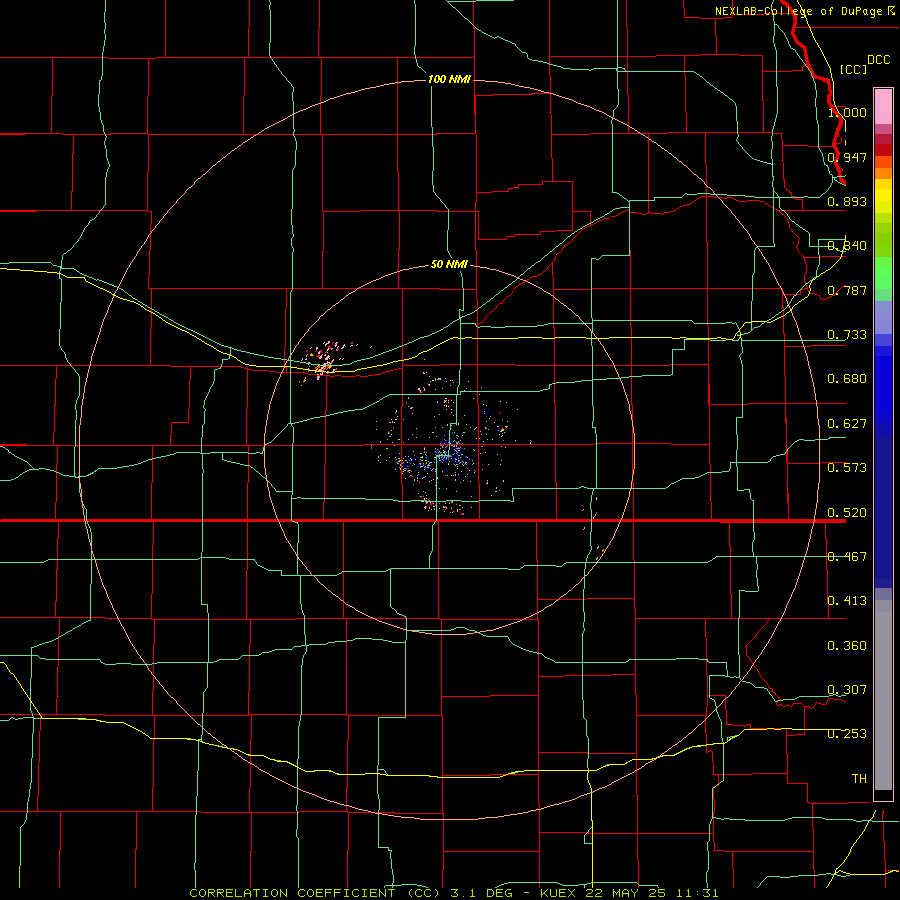Screen dimensions: 900x900
Task: Click the 1.000 value on the color scale
Action: 847,112
